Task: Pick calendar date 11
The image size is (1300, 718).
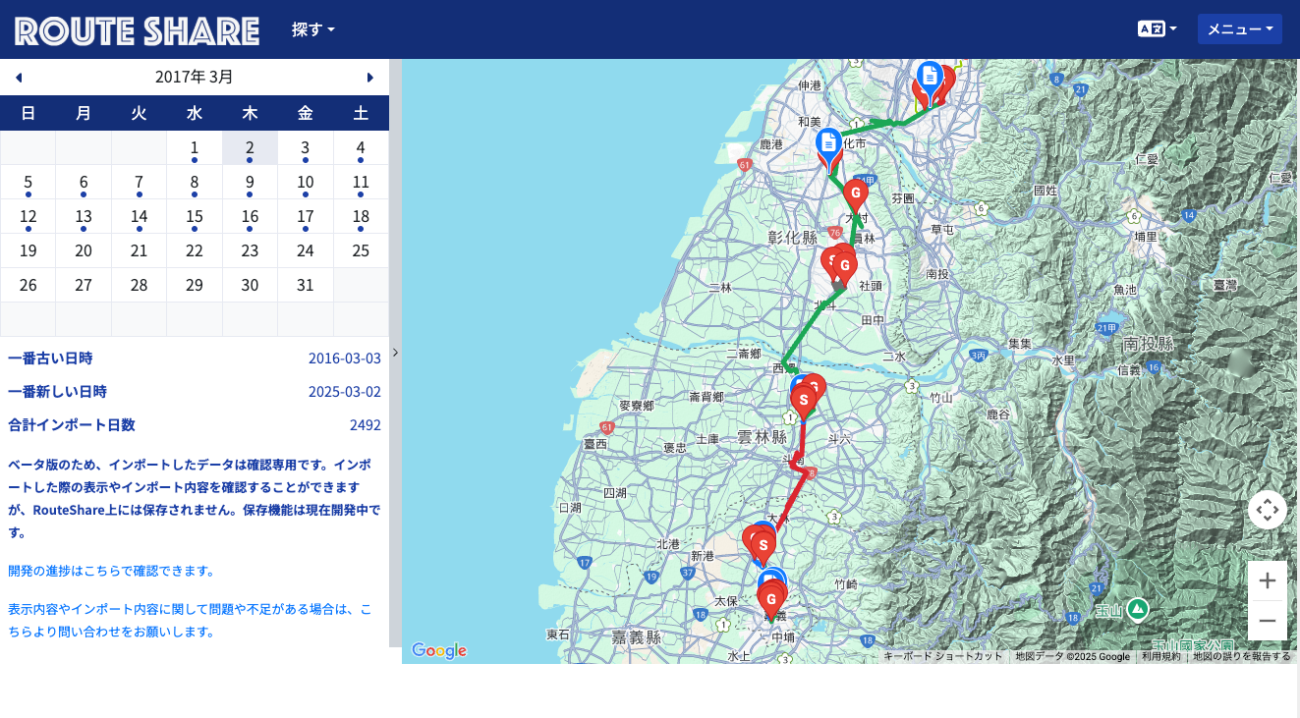Action: point(361,182)
